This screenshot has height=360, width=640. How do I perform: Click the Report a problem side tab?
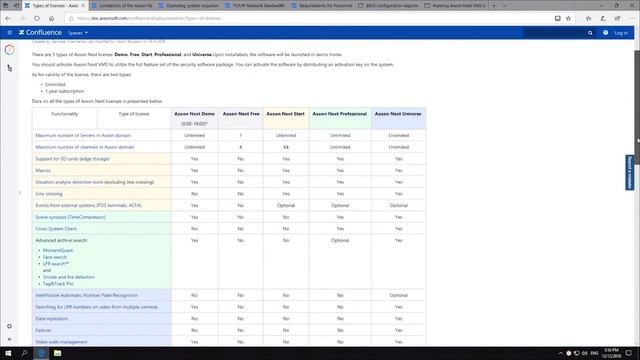(629, 172)
